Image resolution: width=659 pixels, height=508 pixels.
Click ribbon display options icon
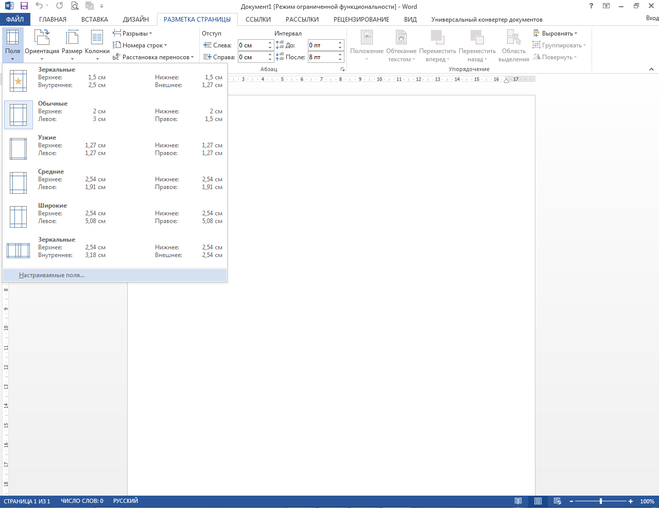(606, 6)
